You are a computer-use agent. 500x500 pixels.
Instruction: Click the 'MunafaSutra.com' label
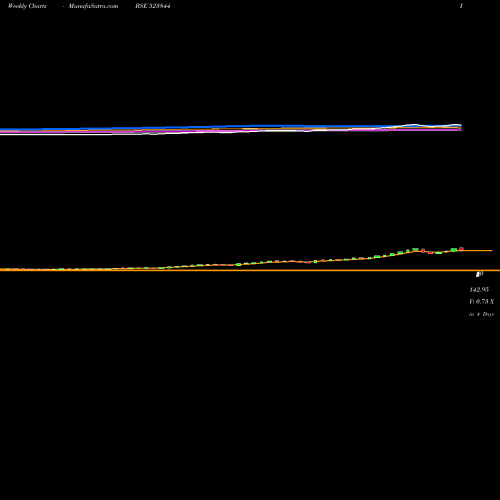click(x=93, y=6)
